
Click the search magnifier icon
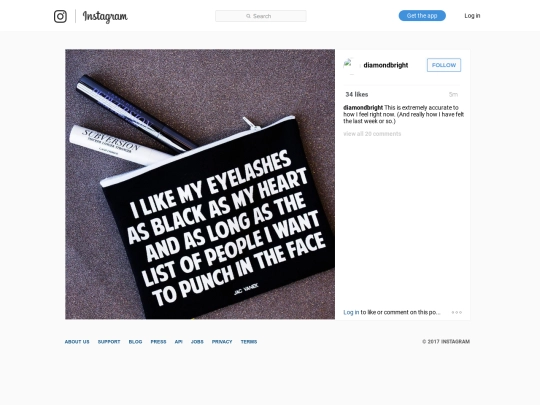(248, 16)
